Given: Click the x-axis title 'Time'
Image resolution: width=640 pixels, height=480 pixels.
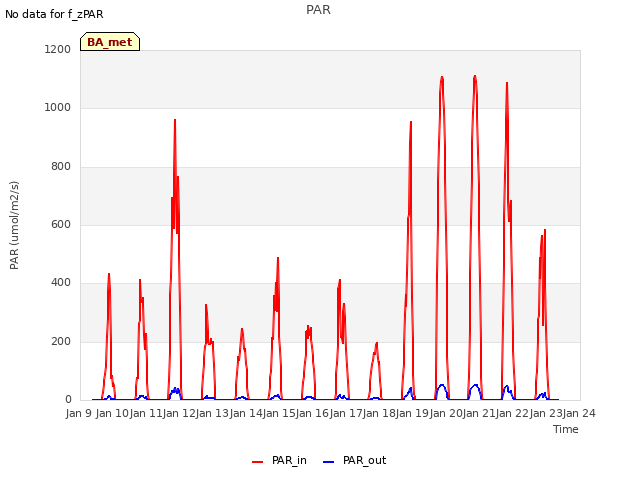Looking at the screenshot, I should pyautogui.click(x=566, y=429).
